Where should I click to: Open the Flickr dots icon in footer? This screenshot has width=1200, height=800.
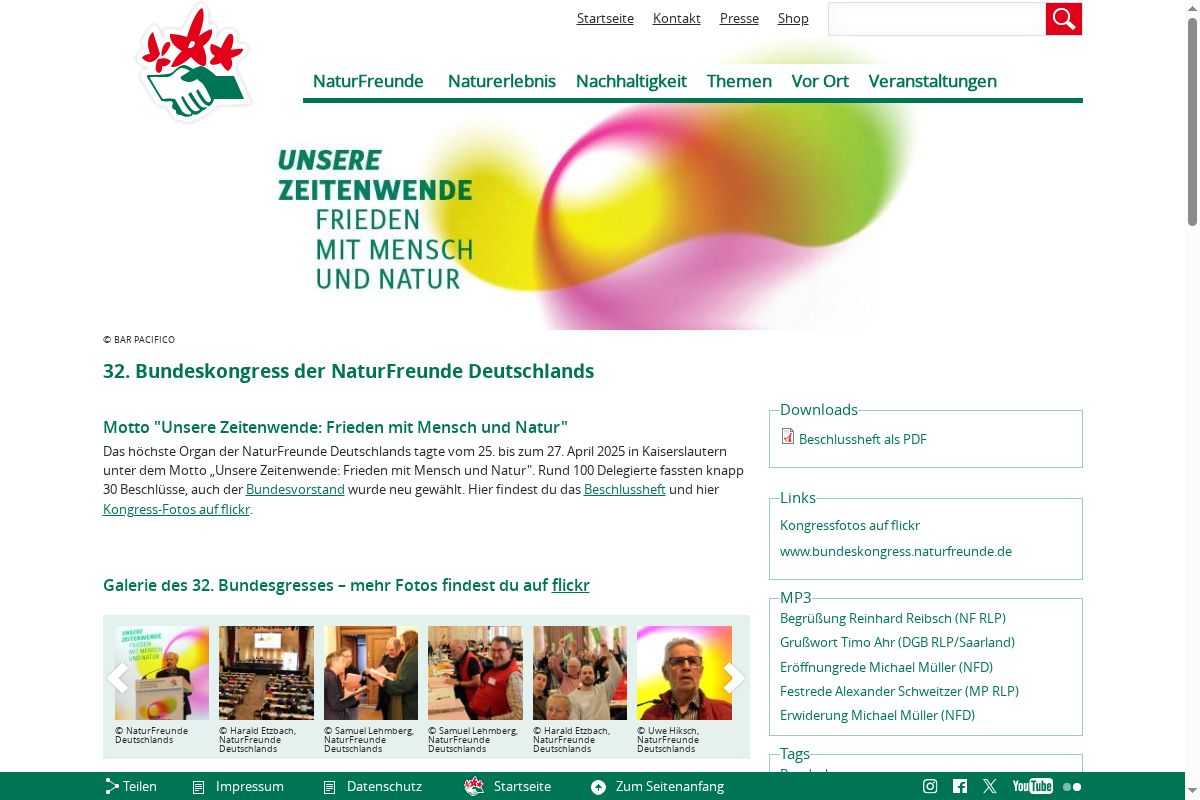pos(1072,787)
